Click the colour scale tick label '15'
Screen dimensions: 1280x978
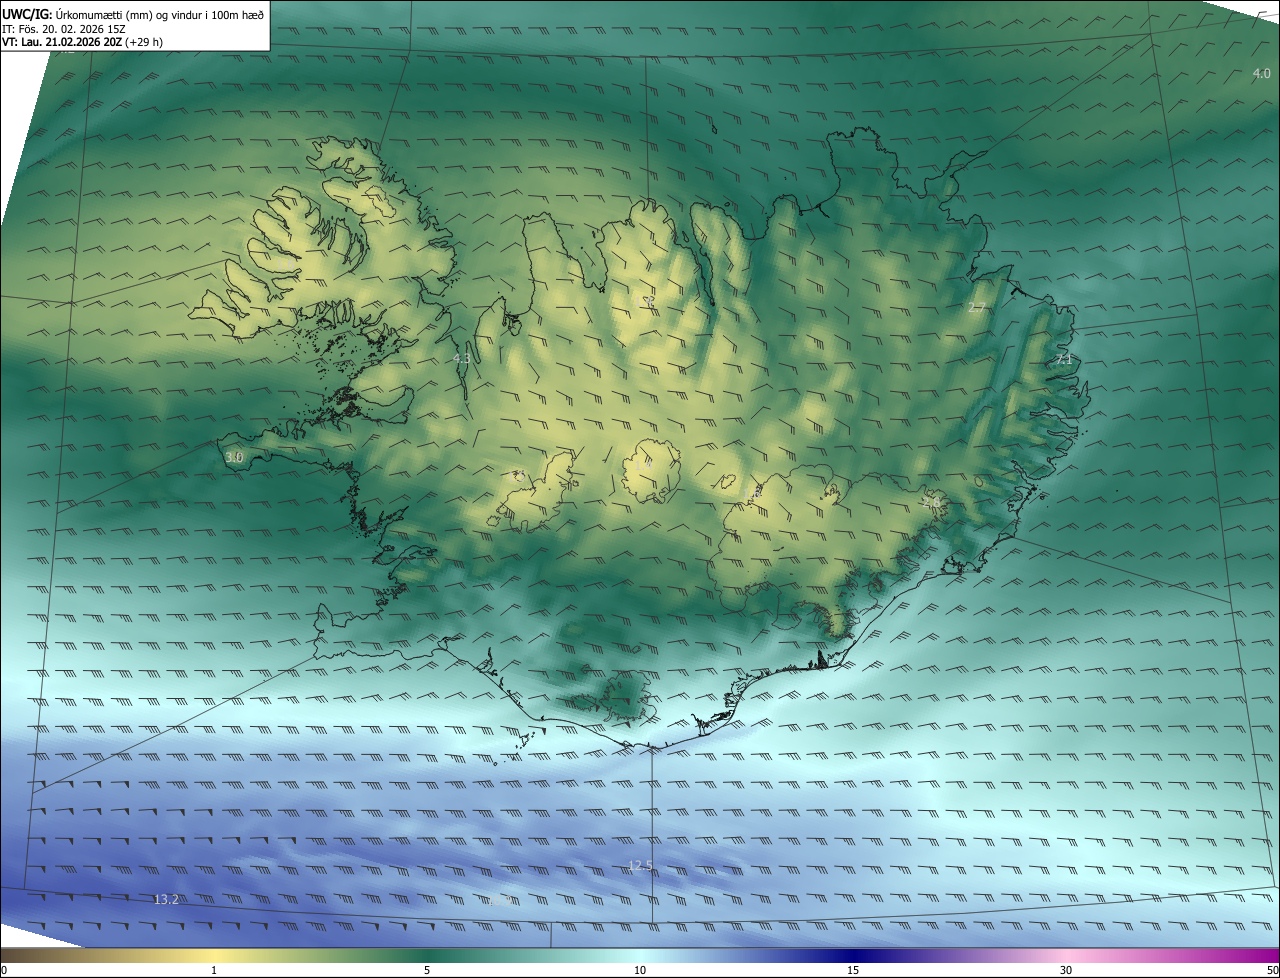(x=853, y=970)
